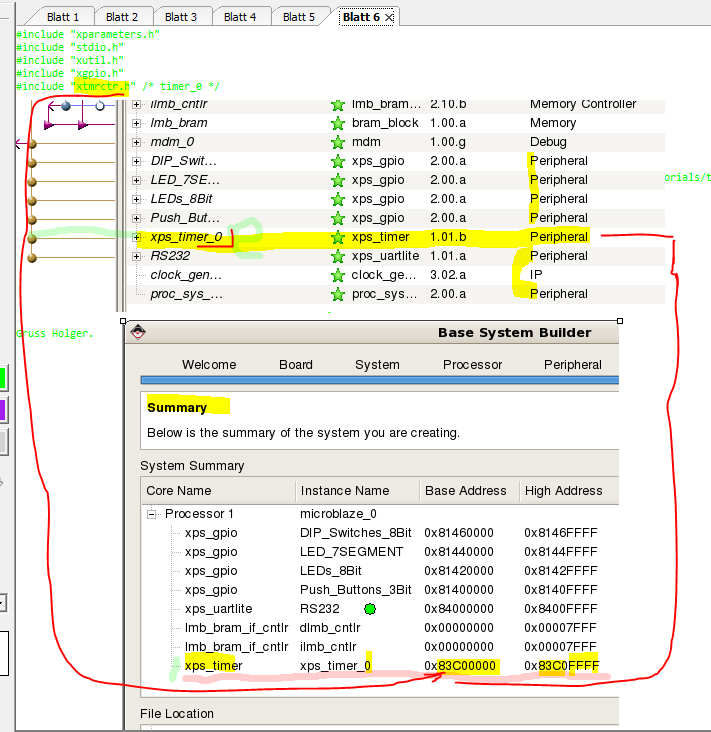Image resolution: width=711 pixels, height=732 pixels.
Task: Expand the Push_But… row
Action: (136, 218)
